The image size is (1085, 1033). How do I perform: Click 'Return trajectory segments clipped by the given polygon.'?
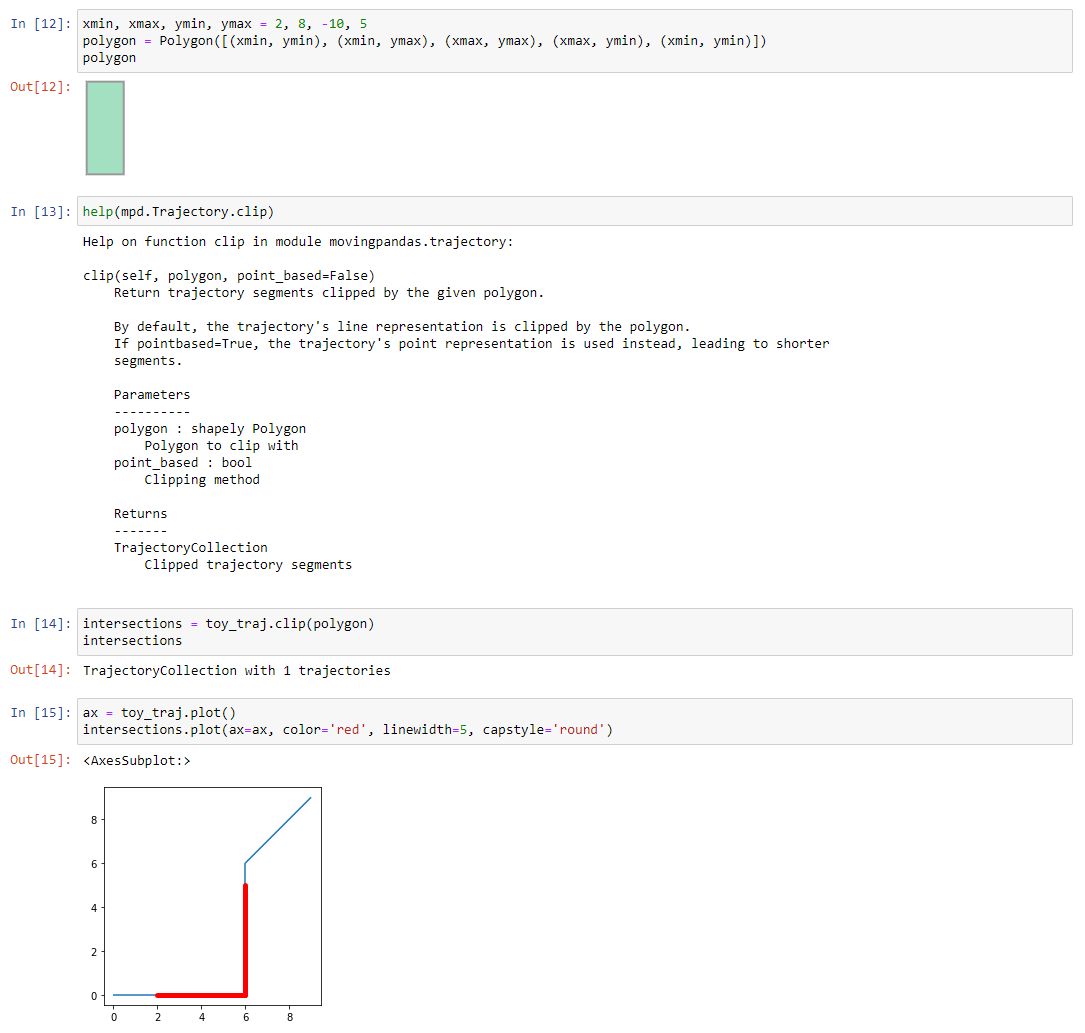click(x=329, y=293)
